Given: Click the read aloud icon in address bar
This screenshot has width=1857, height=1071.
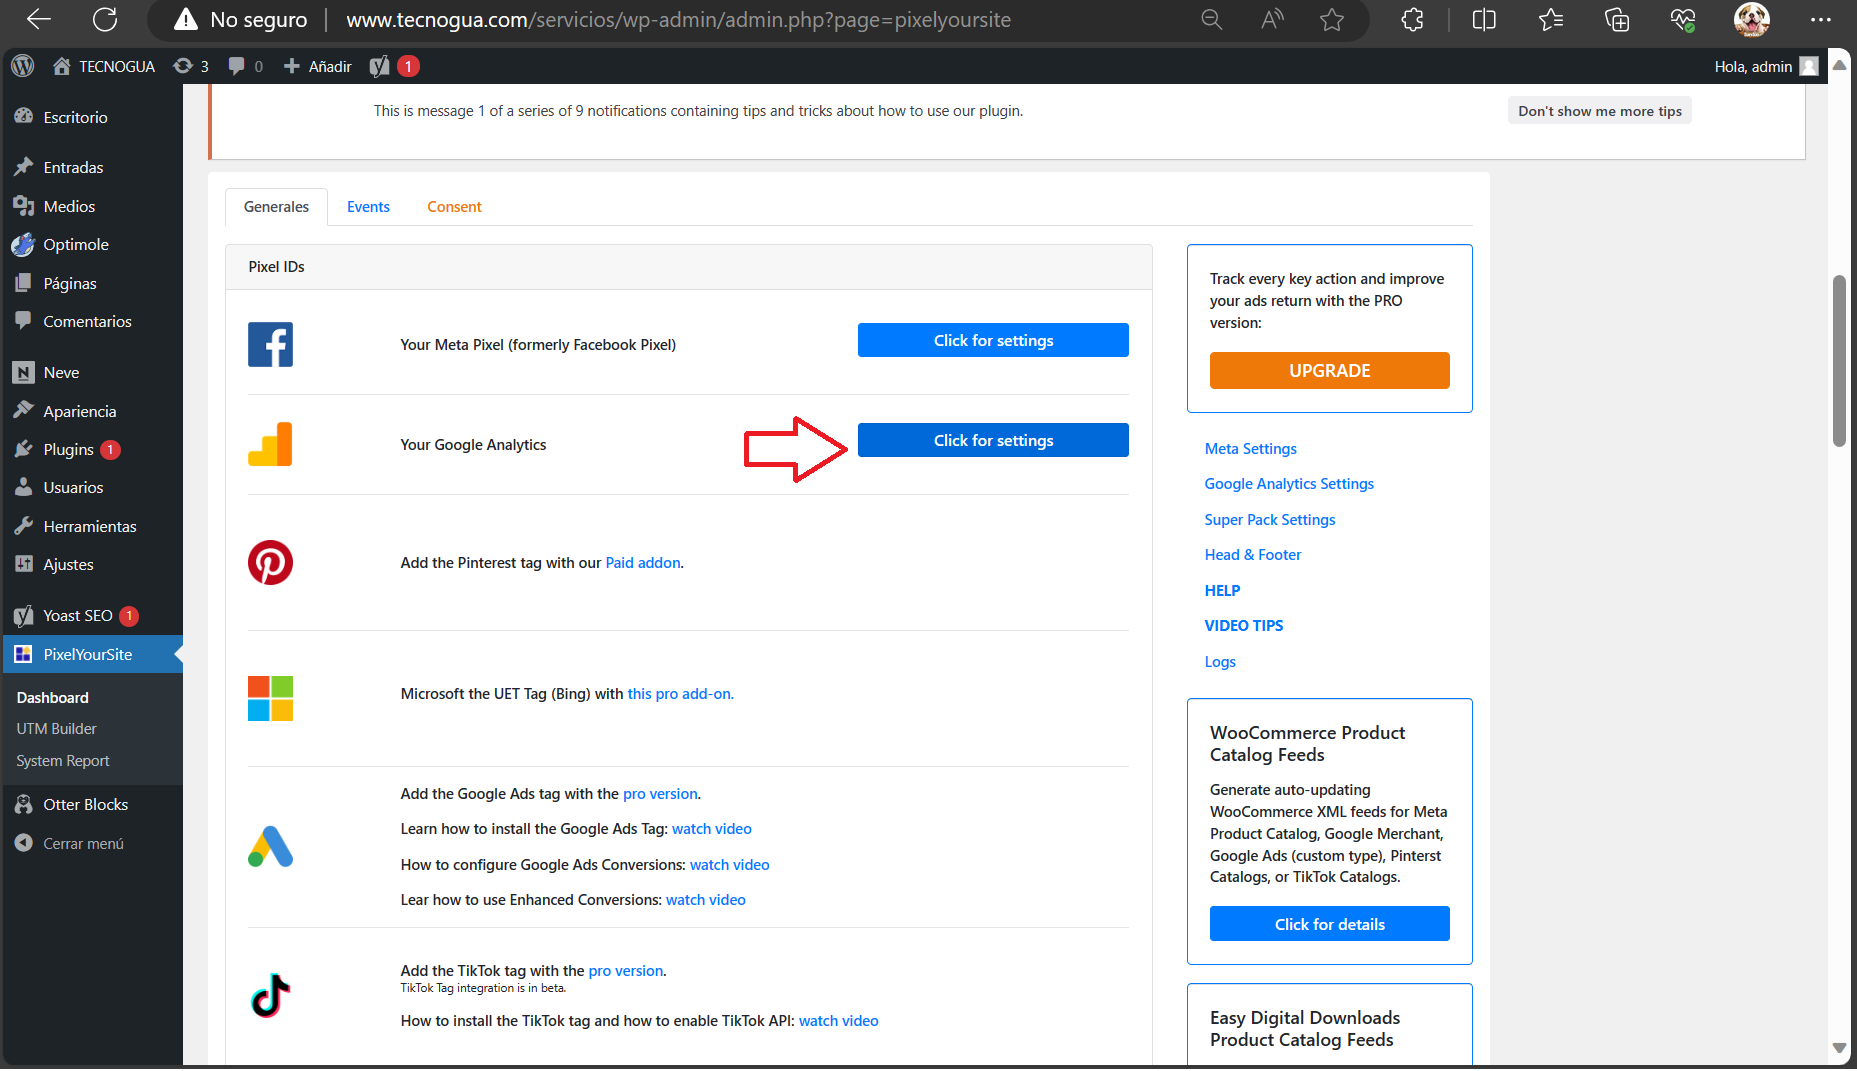Looking at the screenshot, I should tap(1272, 19).
